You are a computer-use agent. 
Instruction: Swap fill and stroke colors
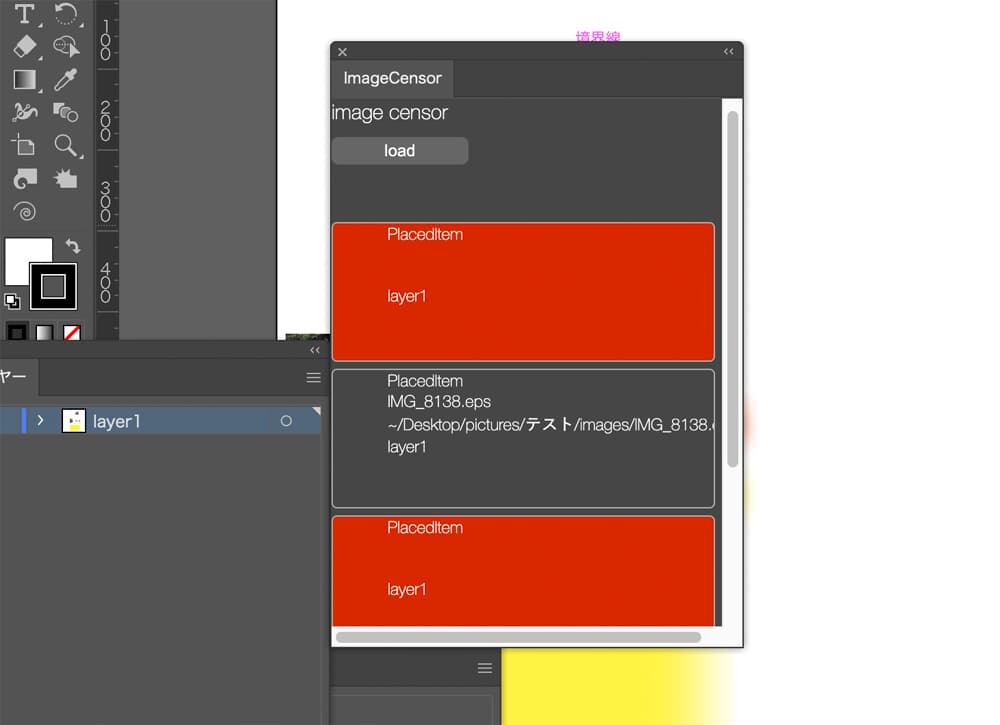click(x=72, y=245)
